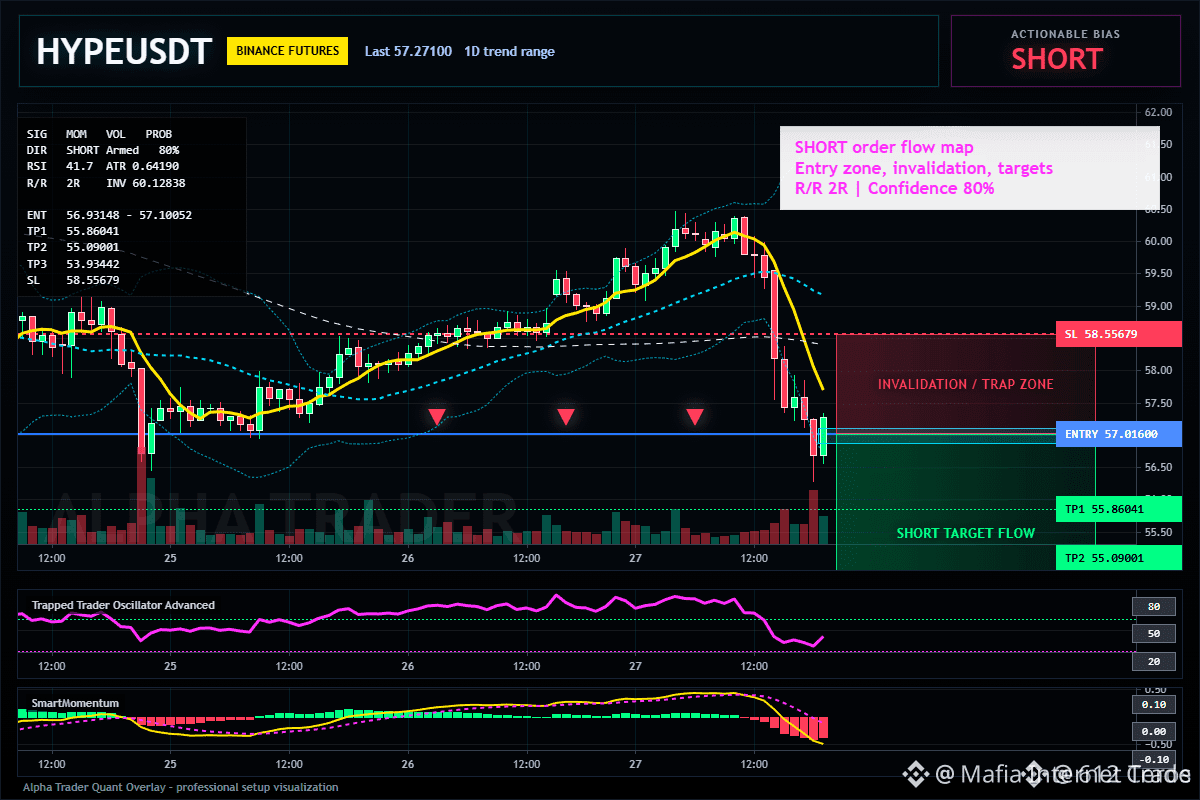This screenshot has height=800, width=1200.
Task: Click the SL 58.55679 price tag
Action: [x=1118, y=334]
